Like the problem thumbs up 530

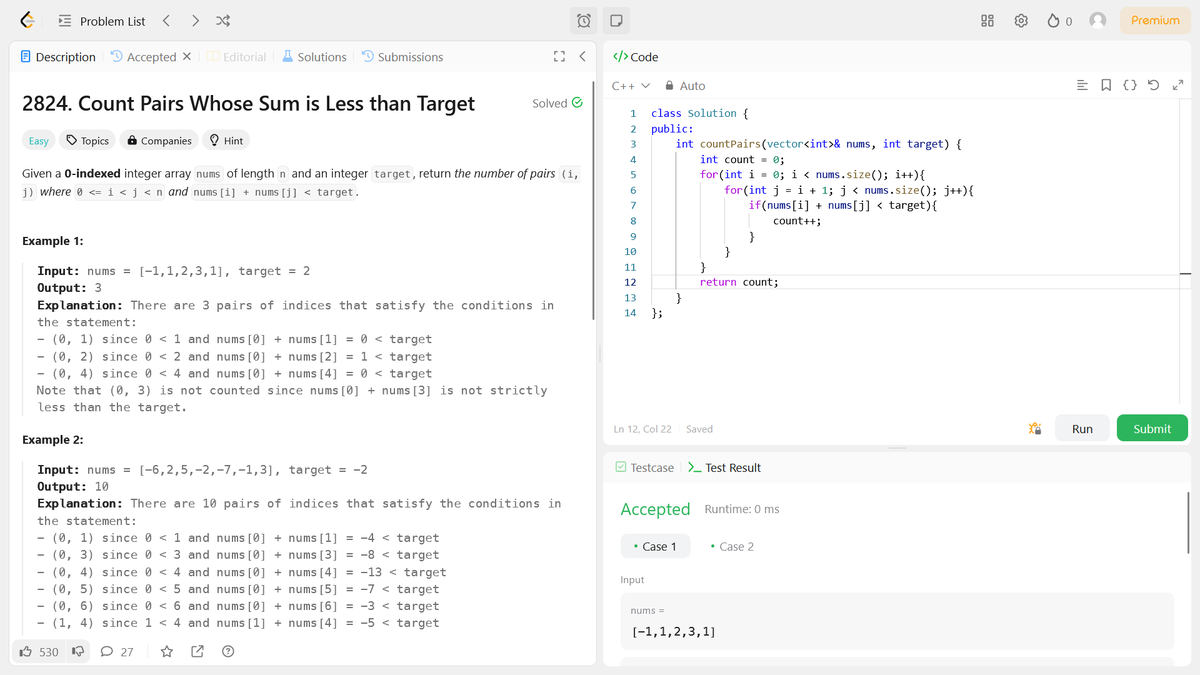tap(38, 652)
